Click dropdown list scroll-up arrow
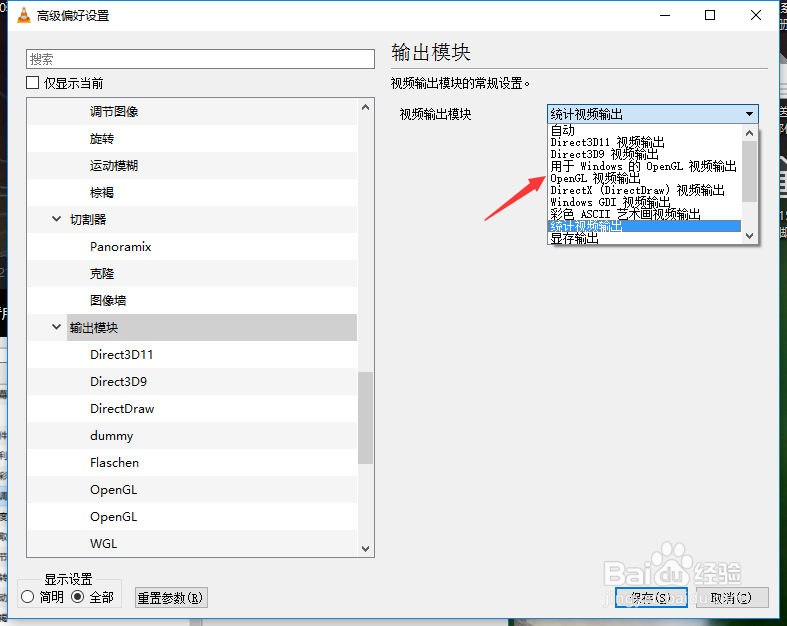This screenshot has height=626, width=787. pos(749,133)
